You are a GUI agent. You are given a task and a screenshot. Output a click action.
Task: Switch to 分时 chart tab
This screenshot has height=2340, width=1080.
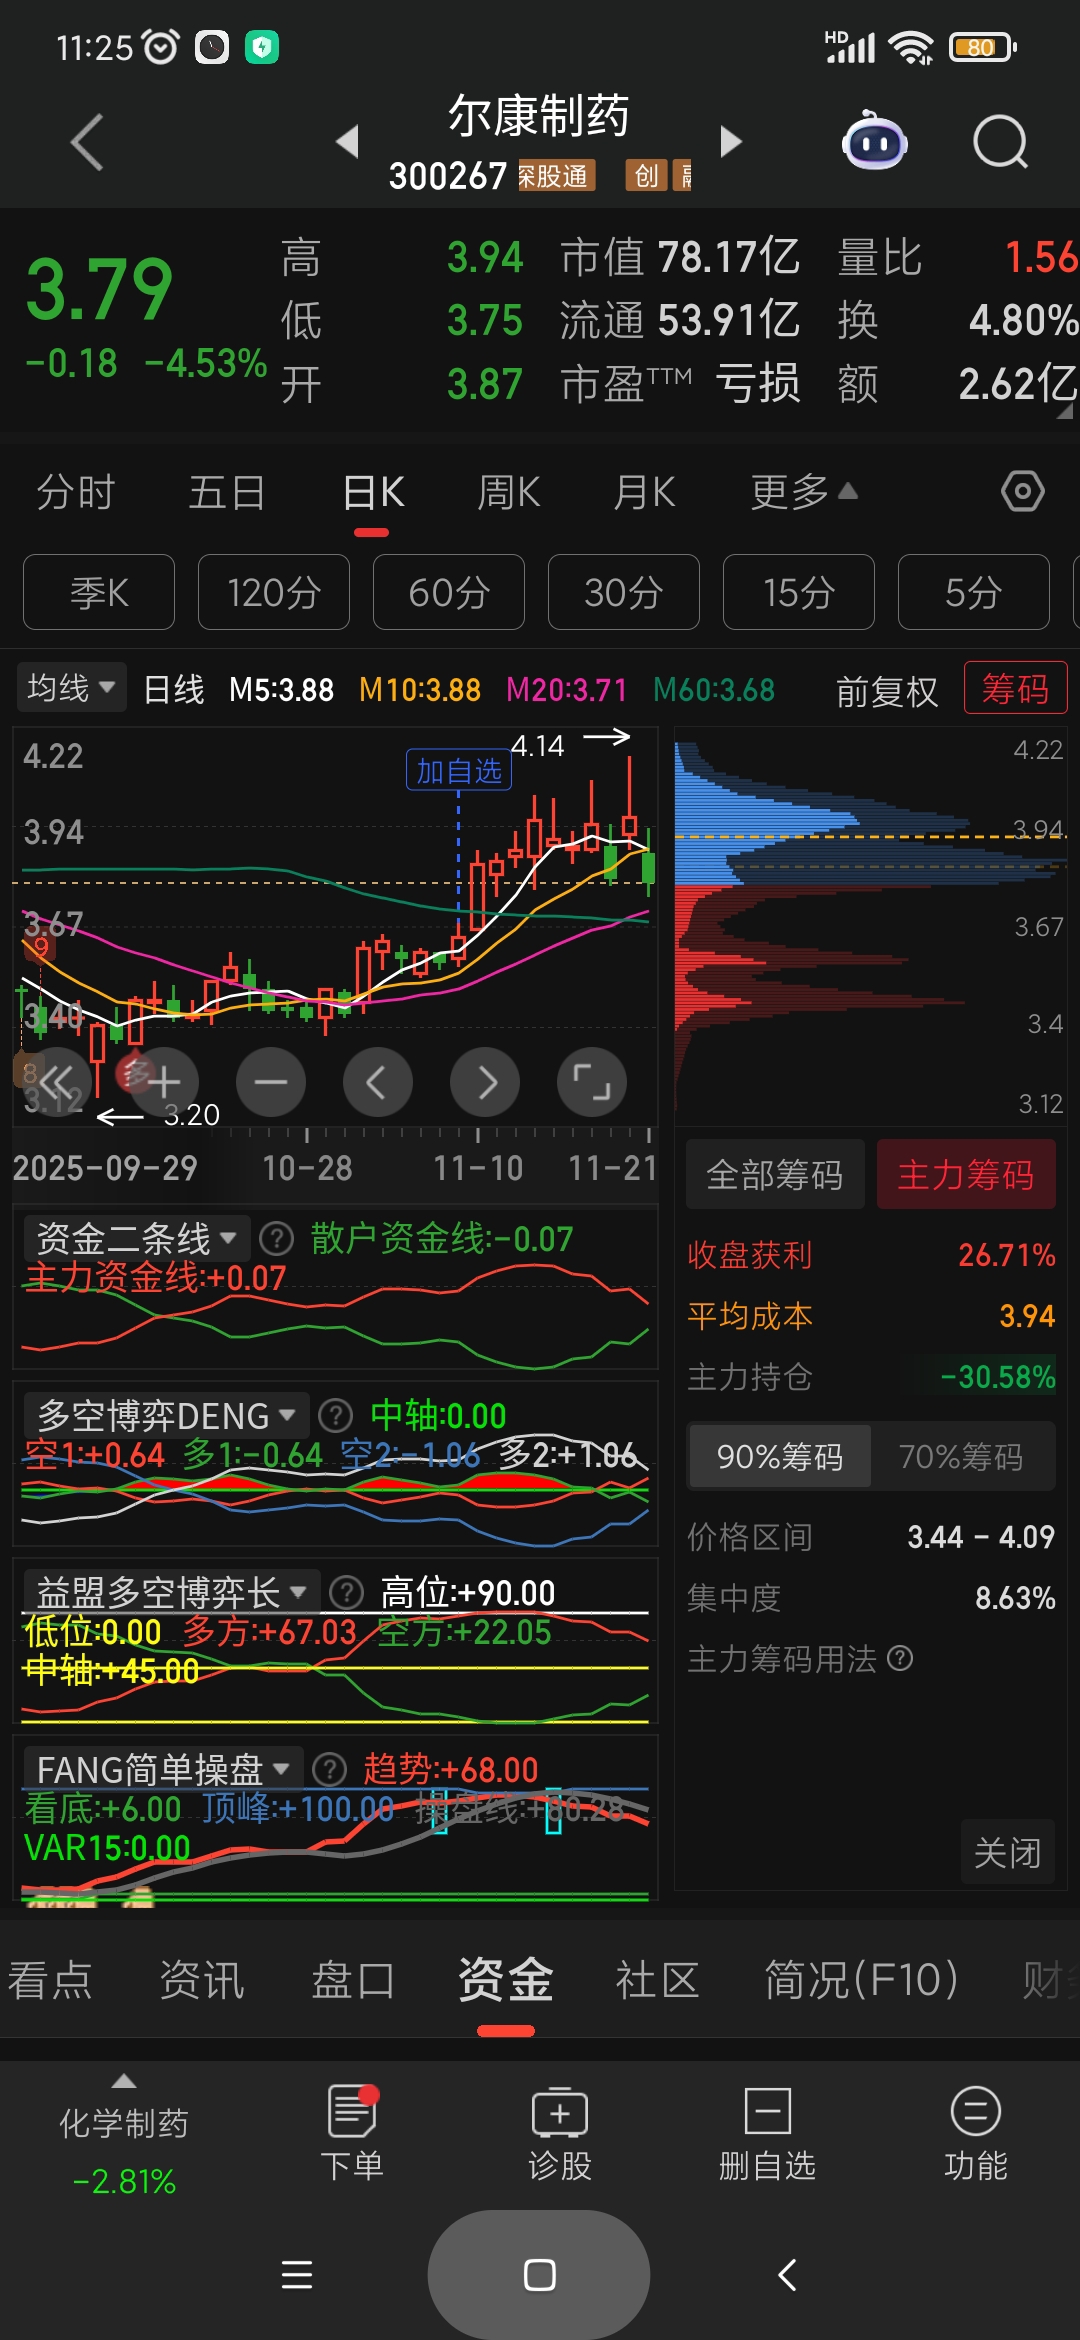point(76,492)
